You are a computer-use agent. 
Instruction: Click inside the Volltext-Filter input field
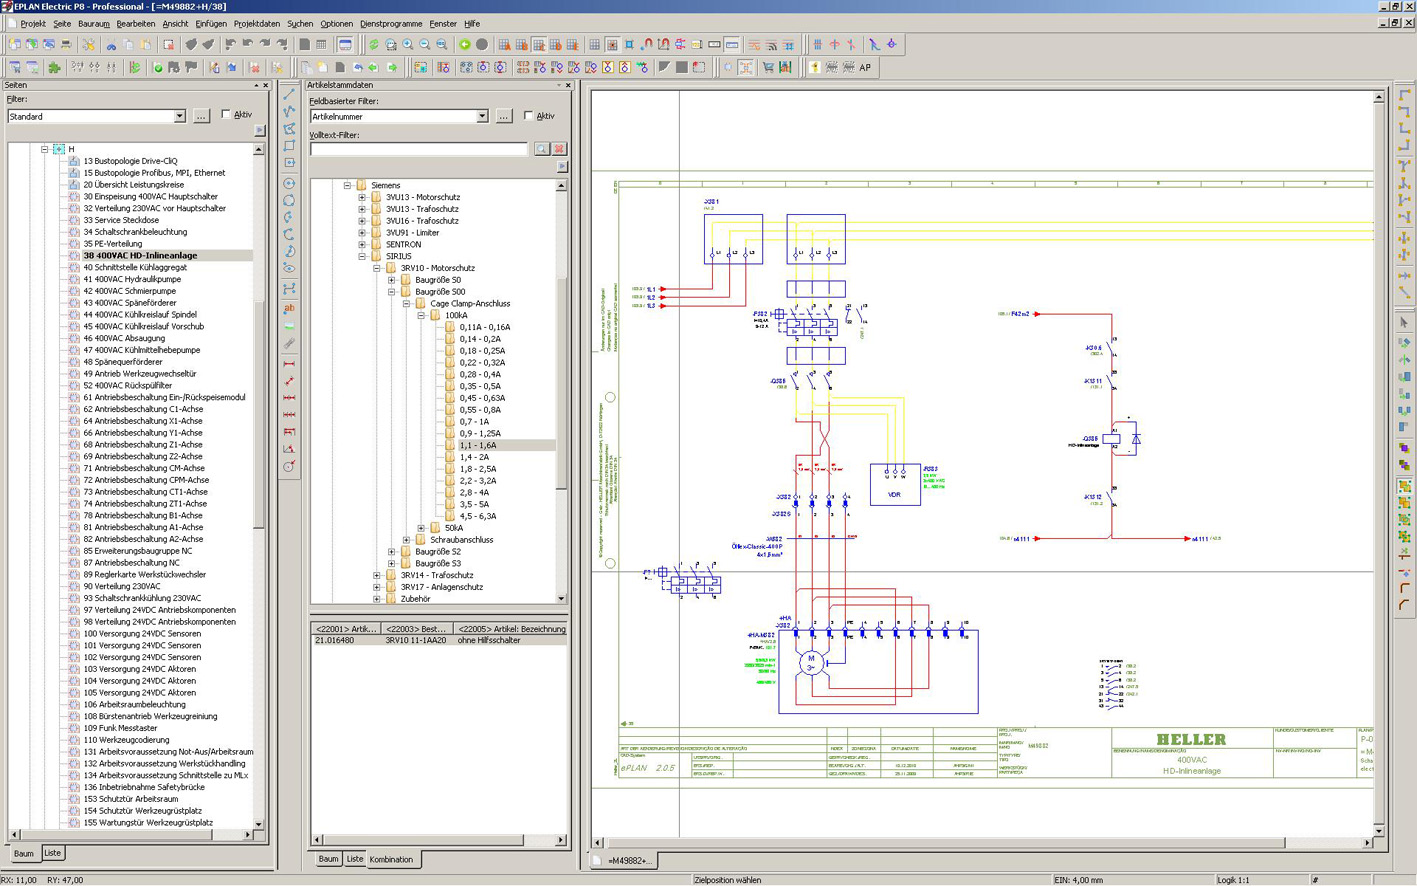[419, 149]
